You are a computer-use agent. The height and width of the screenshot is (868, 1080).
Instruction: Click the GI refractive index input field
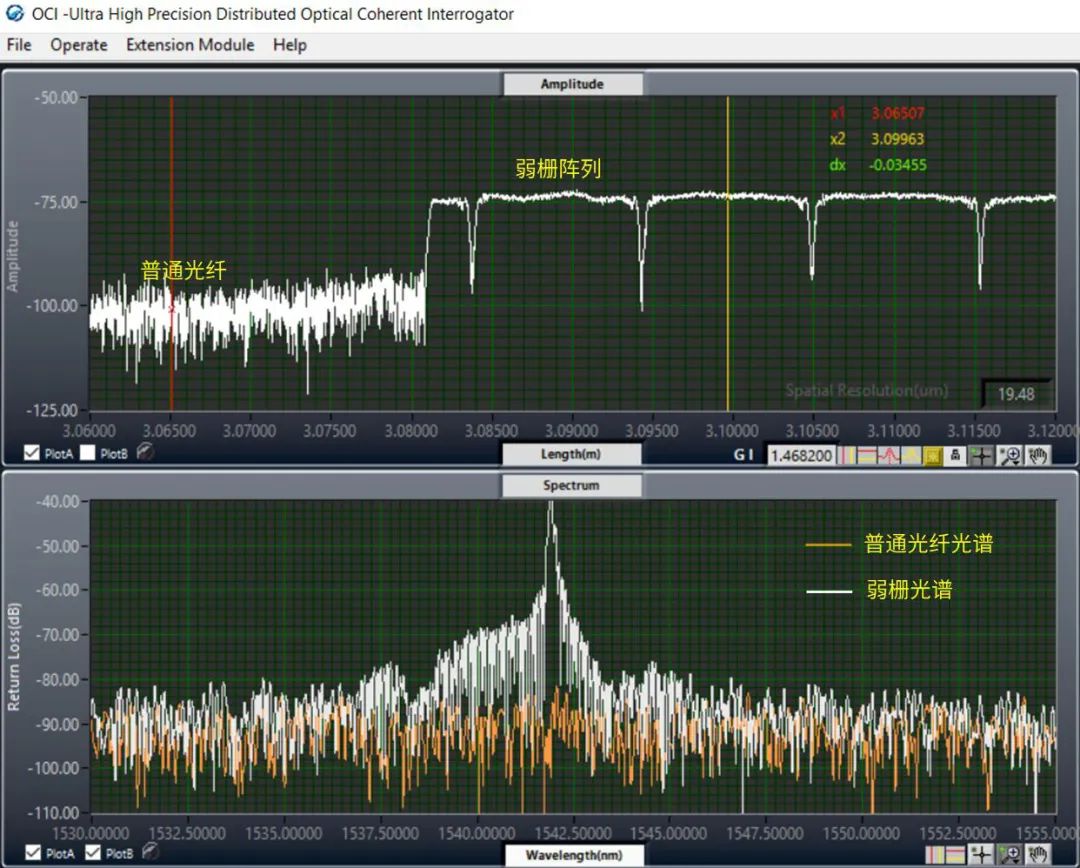pos(801,455)
